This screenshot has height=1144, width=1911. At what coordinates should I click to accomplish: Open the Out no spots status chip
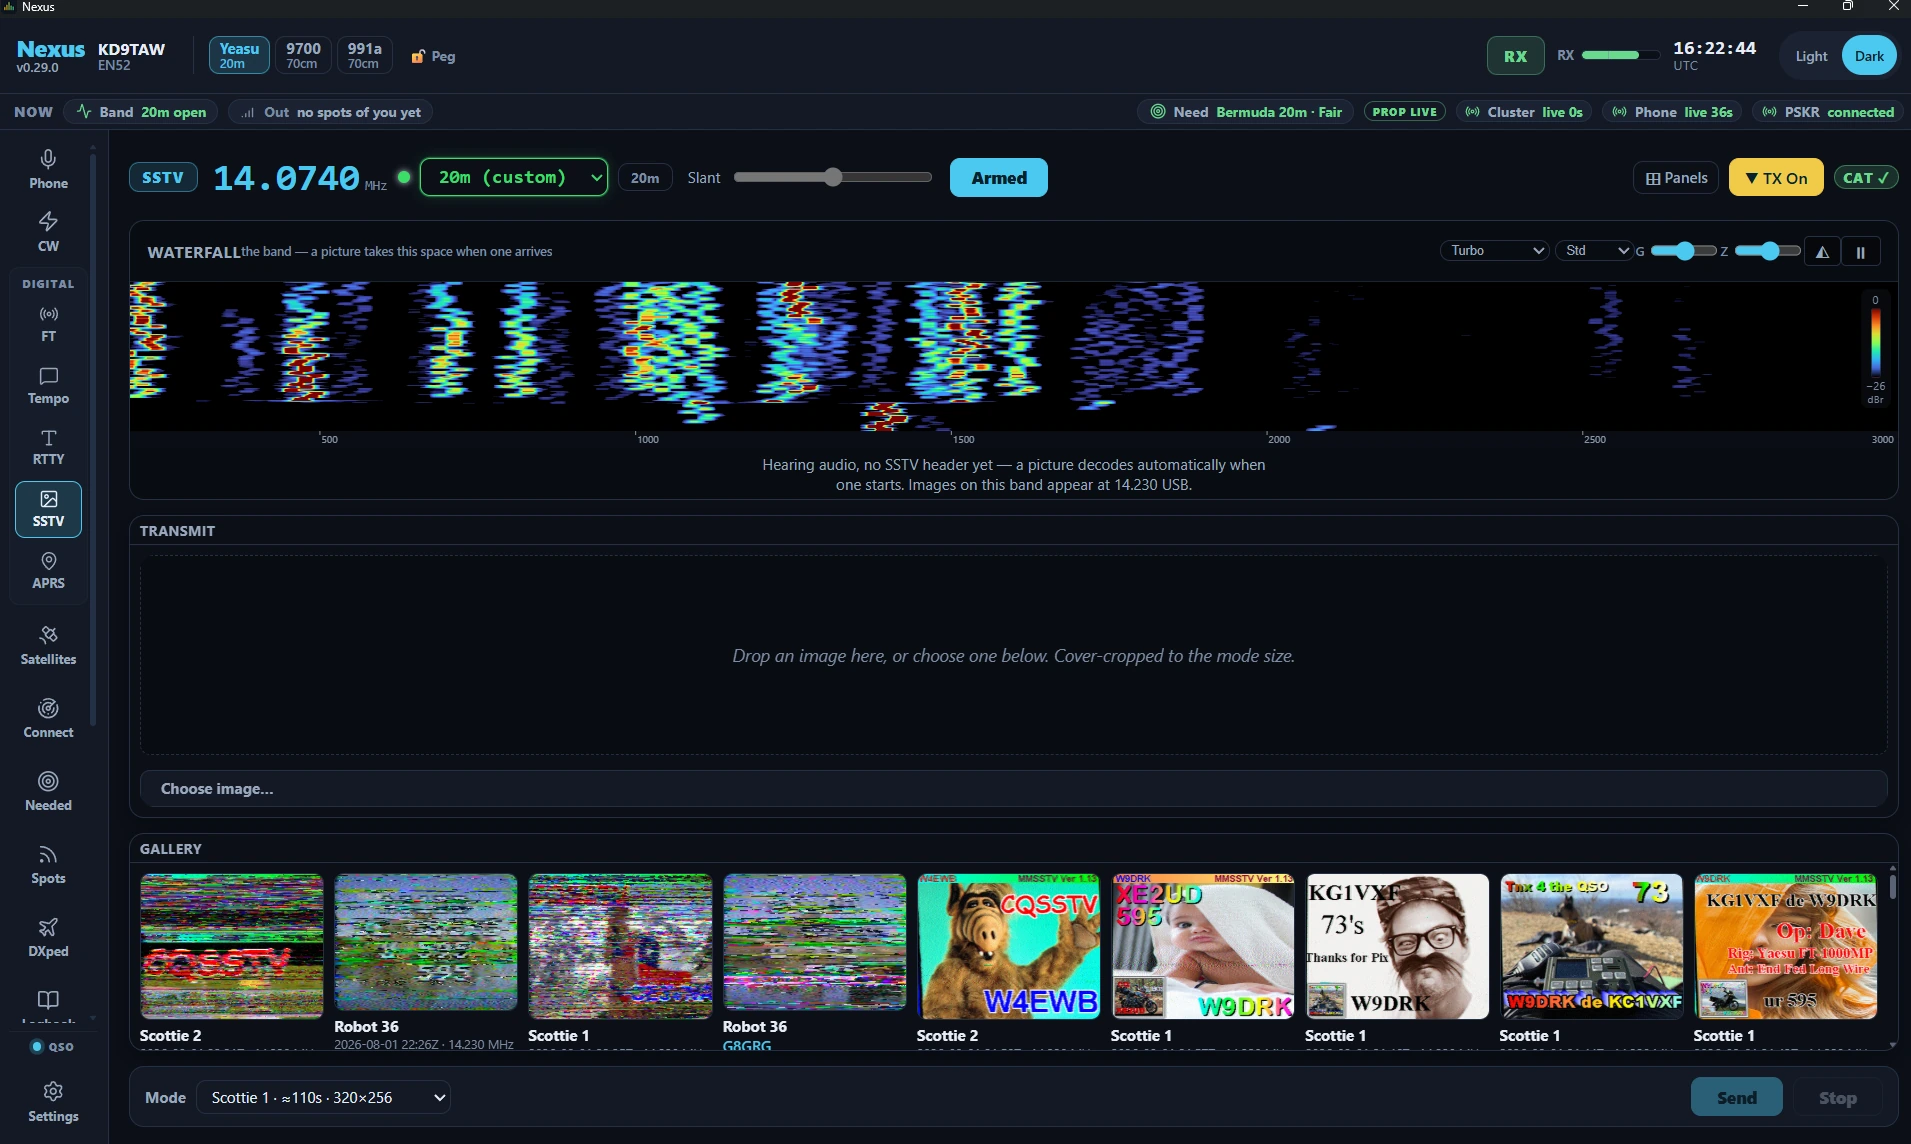coord(330,112)
